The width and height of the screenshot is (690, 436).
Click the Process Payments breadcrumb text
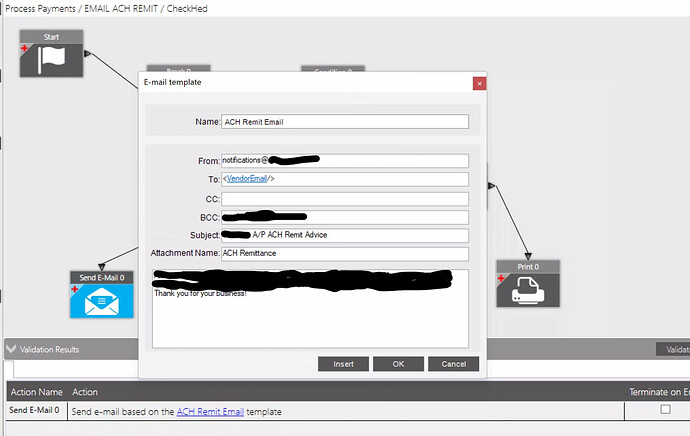click(x=40, y=8)
